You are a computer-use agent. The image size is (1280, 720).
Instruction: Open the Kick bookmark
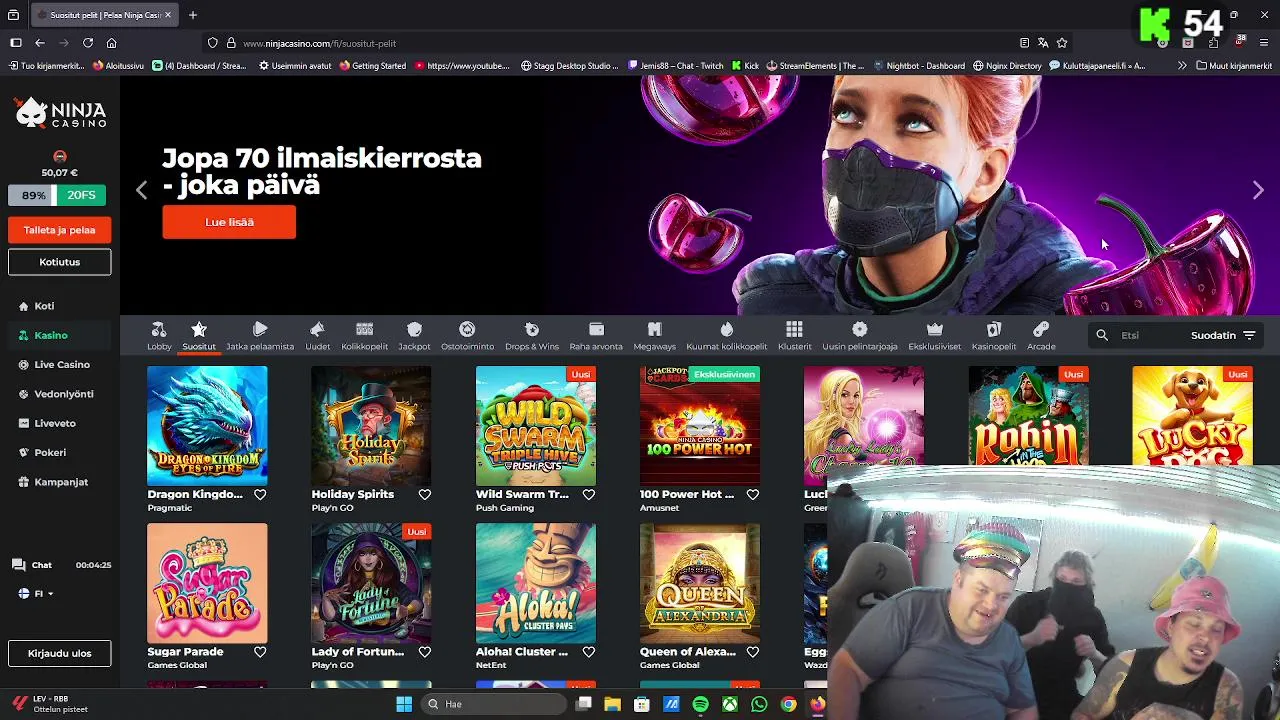(745, 66)
